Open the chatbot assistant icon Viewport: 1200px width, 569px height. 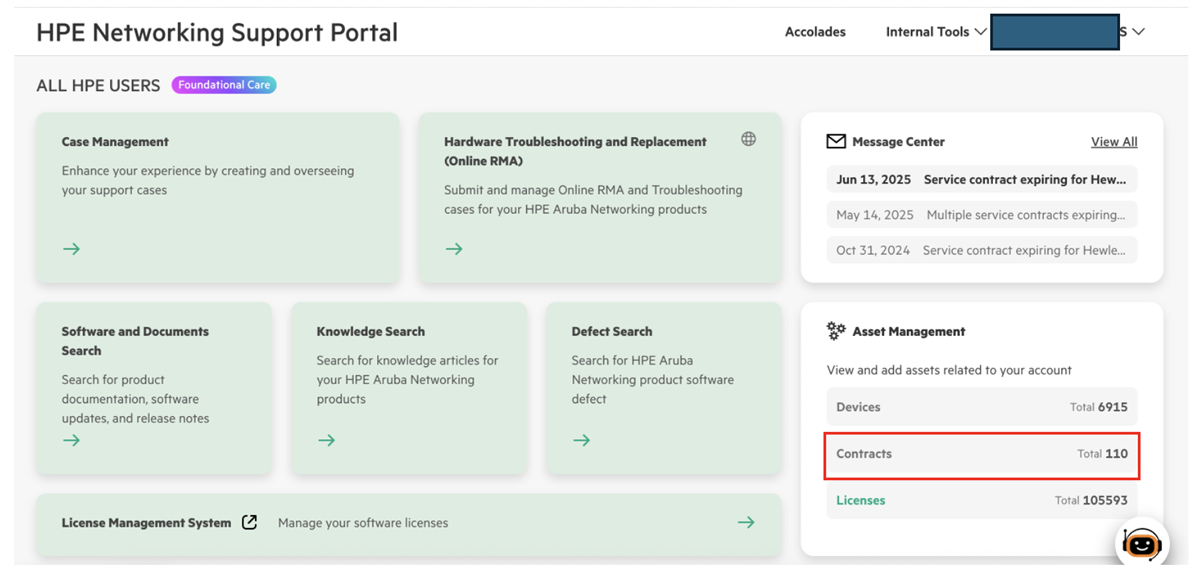(x=1141, y=543)
